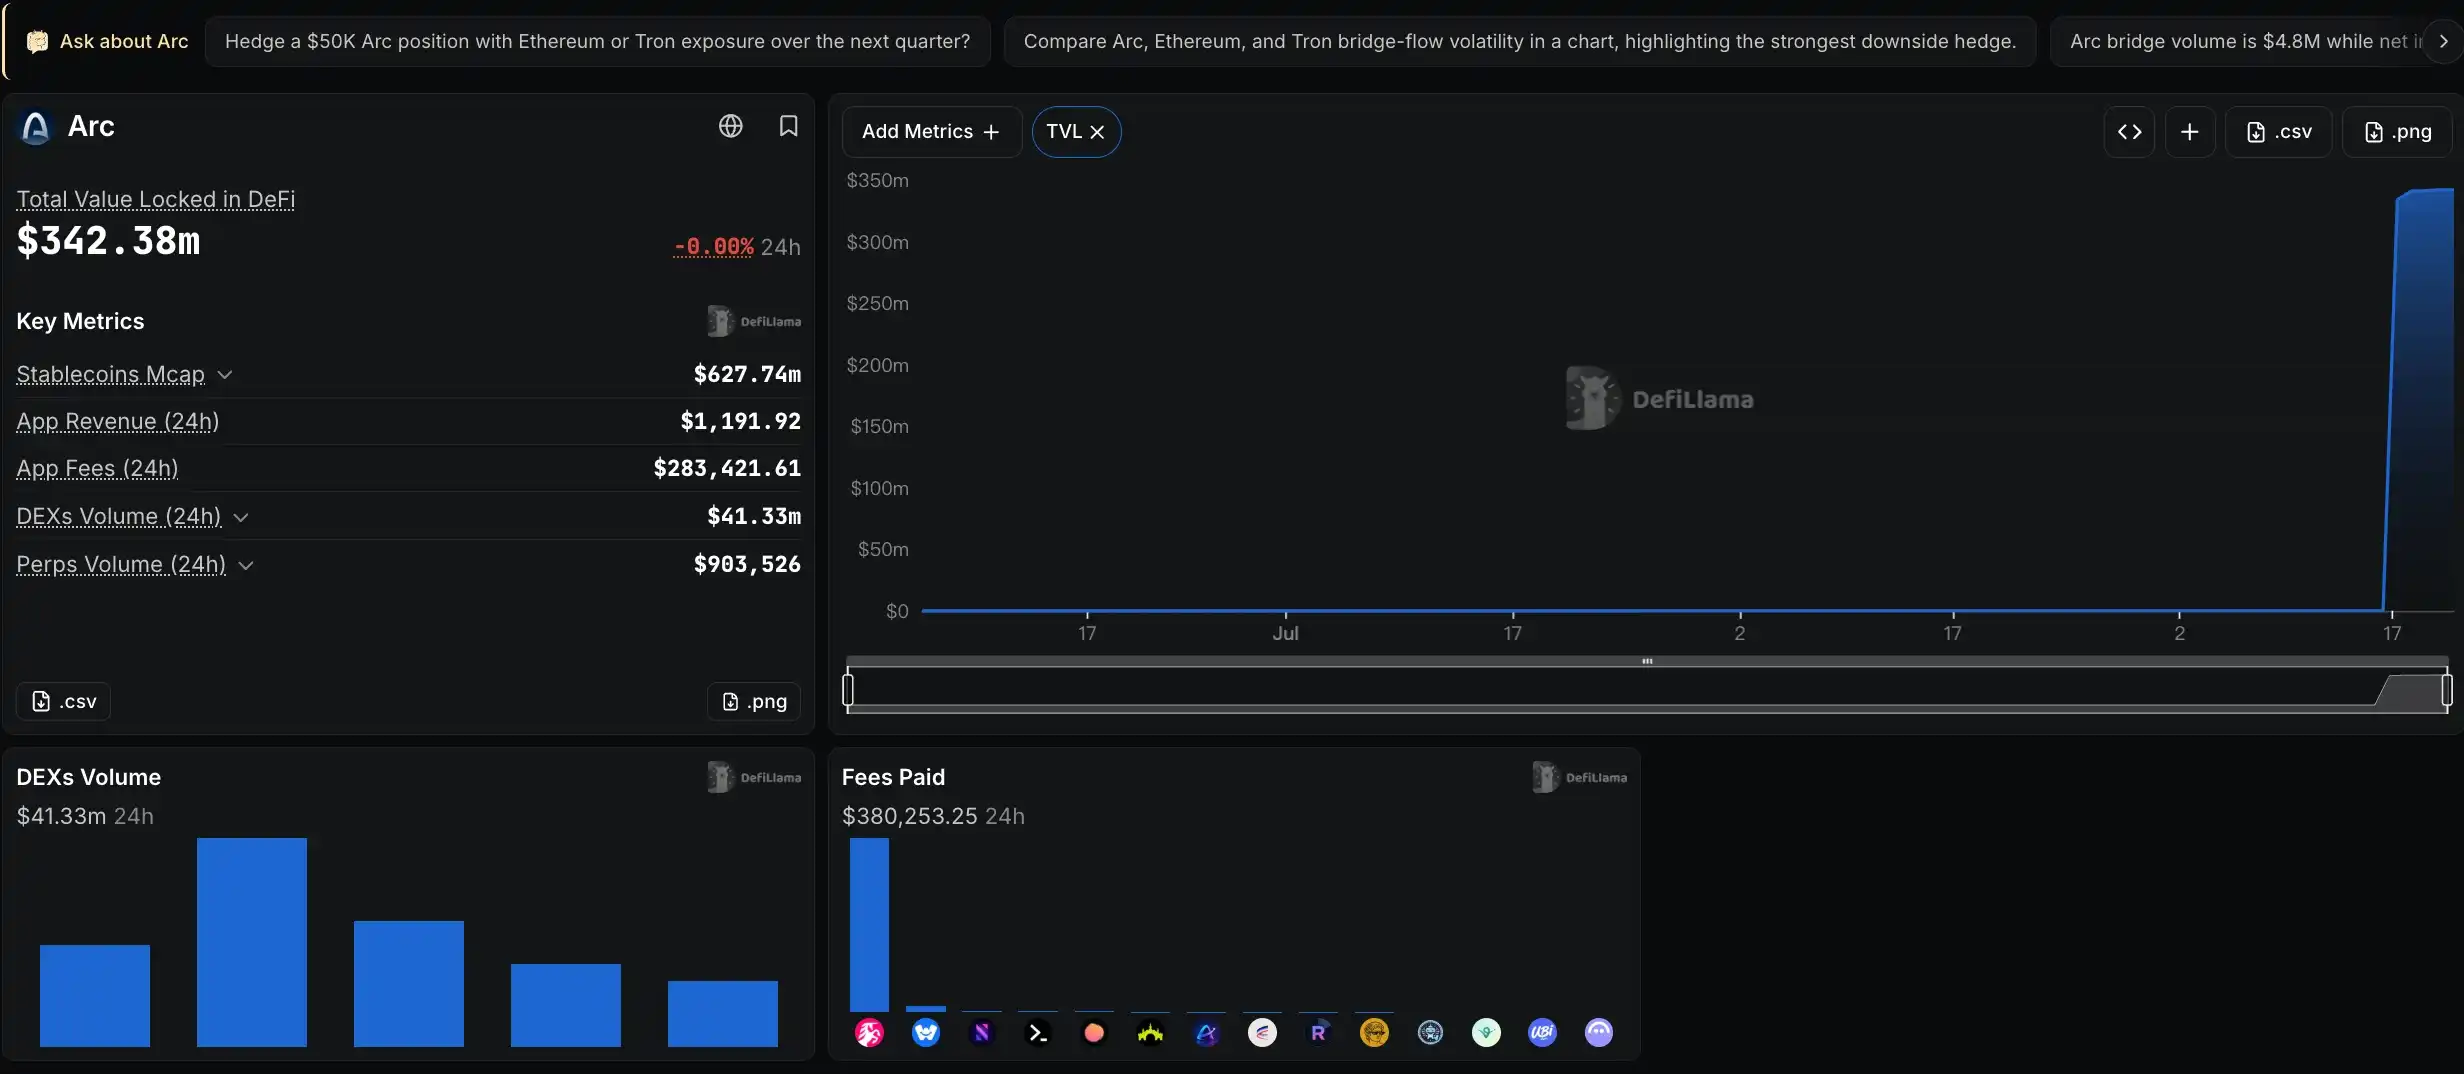
Task: Download chart data as .csv in the TVL toolbar
Action: click(2278, 132)
